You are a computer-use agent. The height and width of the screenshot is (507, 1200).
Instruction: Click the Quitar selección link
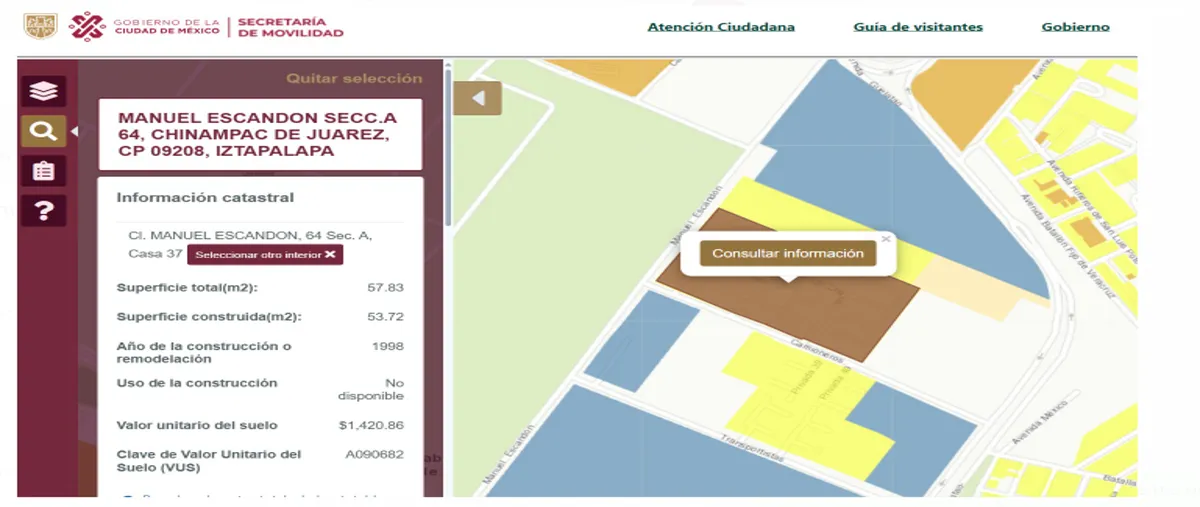(x=354, y=78)
